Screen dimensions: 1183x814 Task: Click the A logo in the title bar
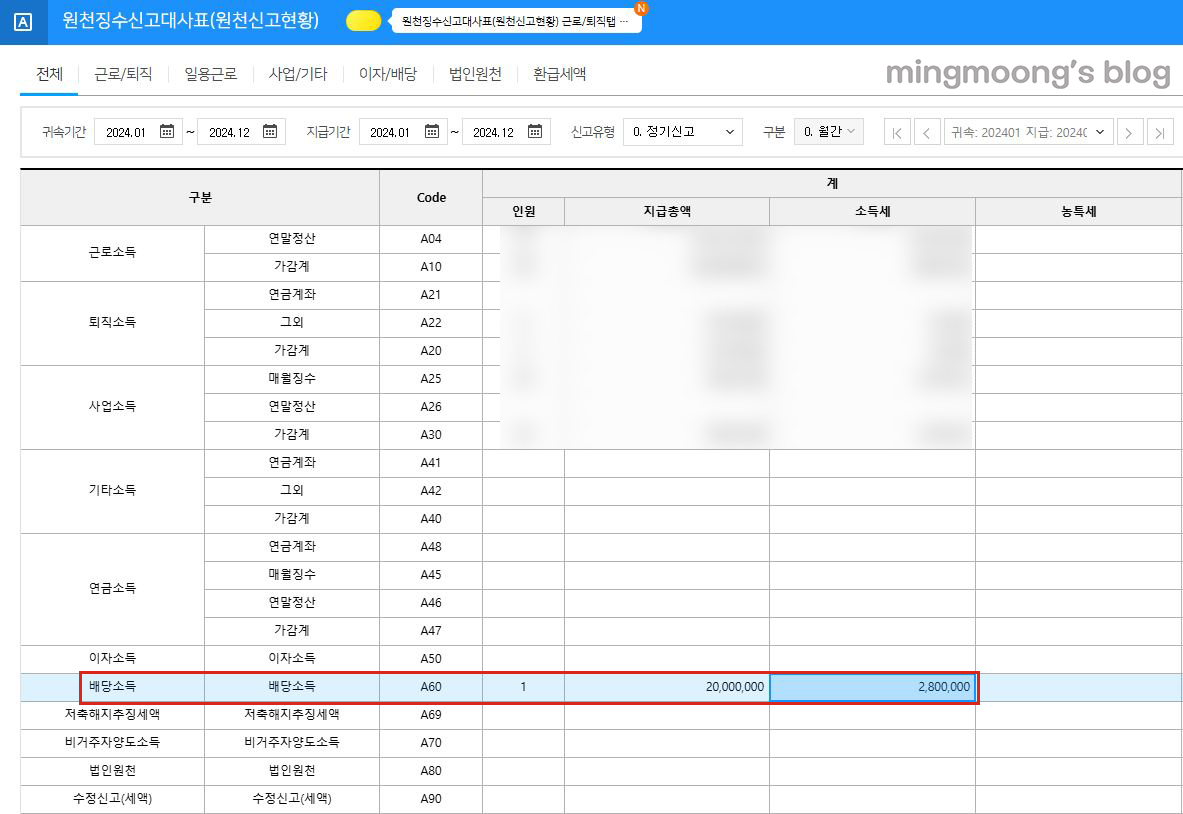tap(22, 22)
